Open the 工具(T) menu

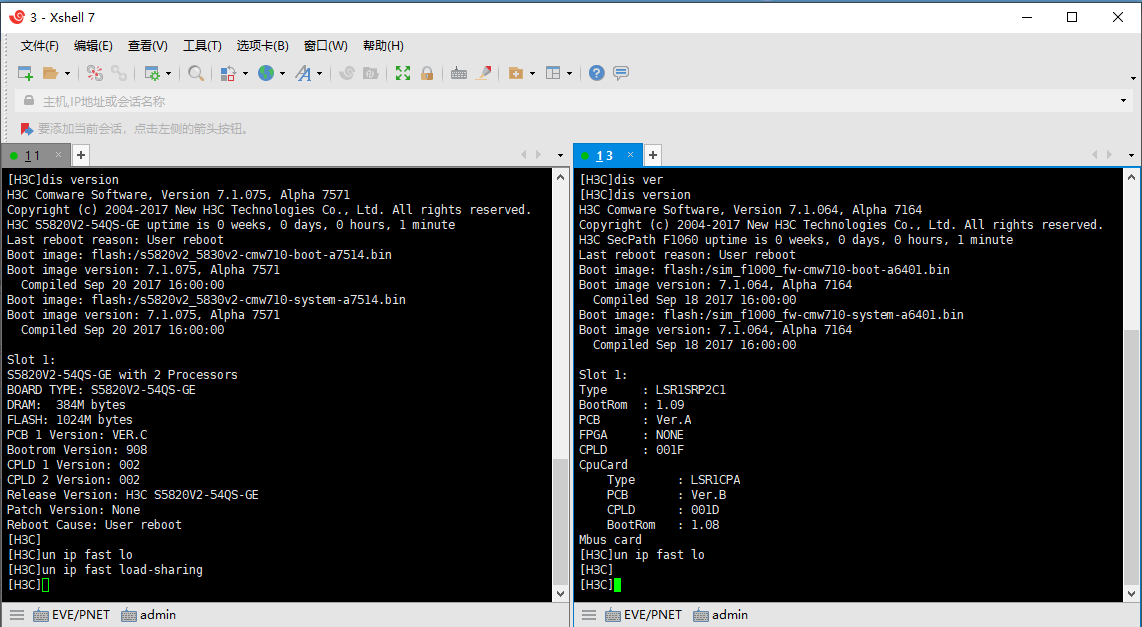pyautogui.click(x=202, y=46)
